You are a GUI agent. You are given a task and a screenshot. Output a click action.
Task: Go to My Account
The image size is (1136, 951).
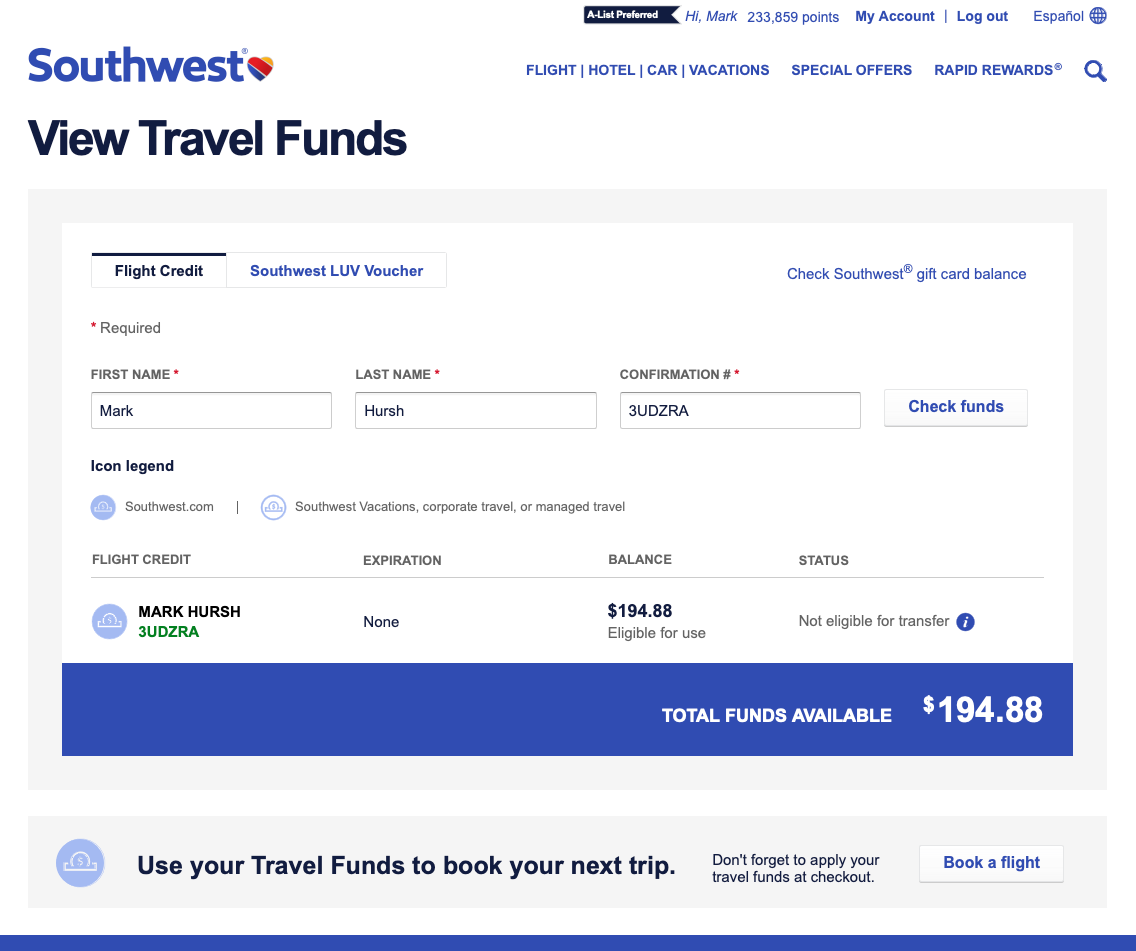coord(894,15)
